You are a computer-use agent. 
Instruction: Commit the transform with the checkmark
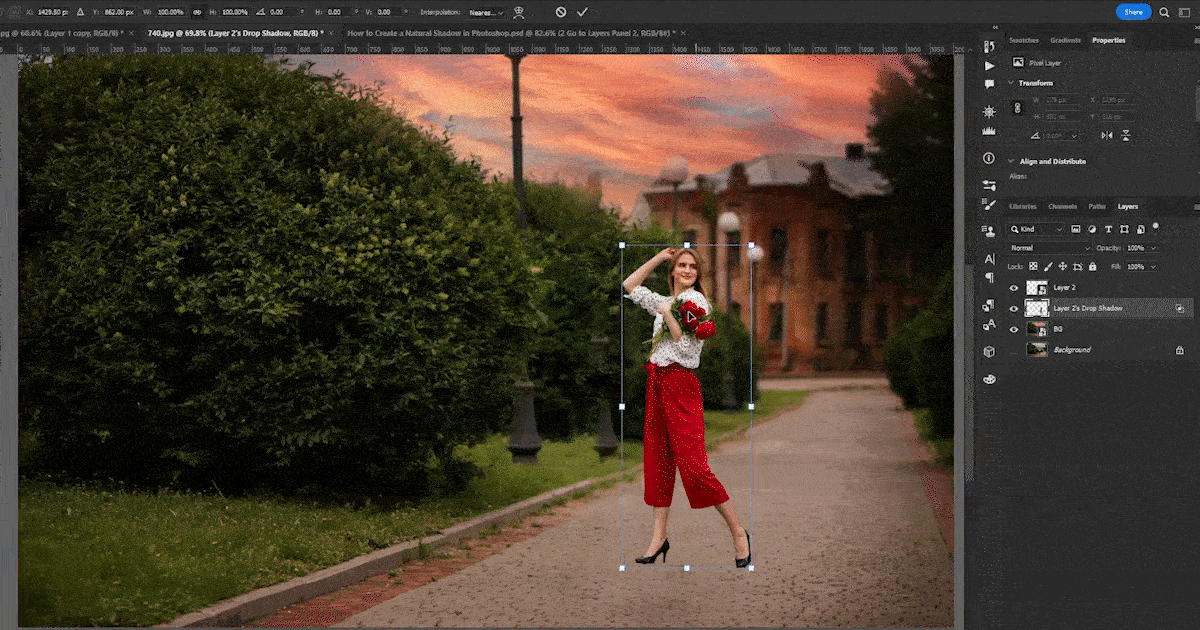pos(582,12)
